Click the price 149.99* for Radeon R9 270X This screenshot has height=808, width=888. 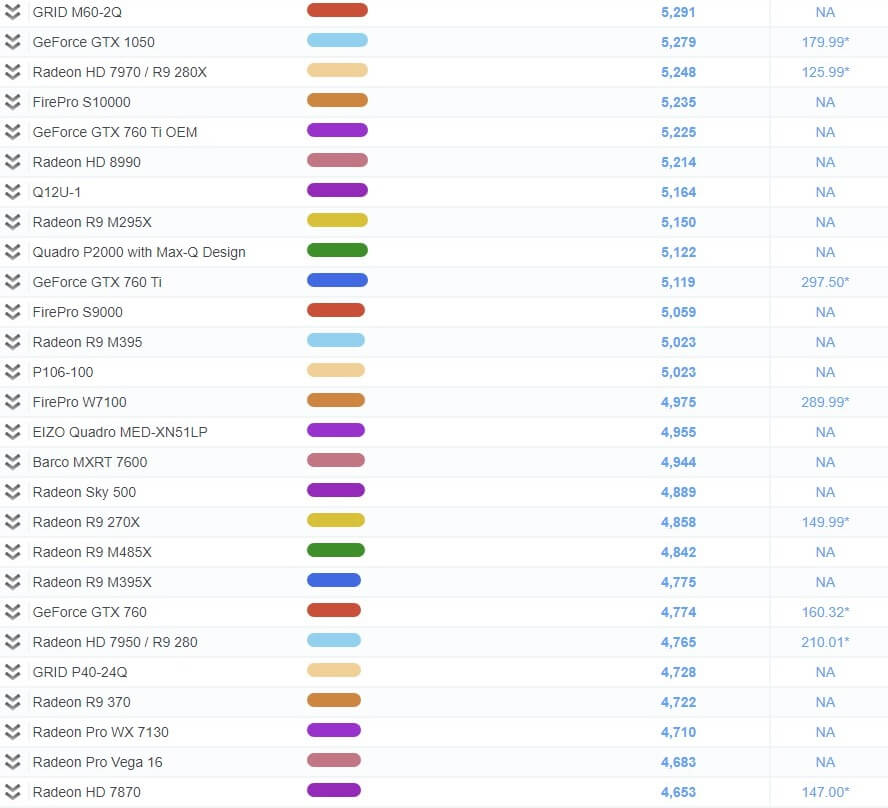click(x=825, y=522)
